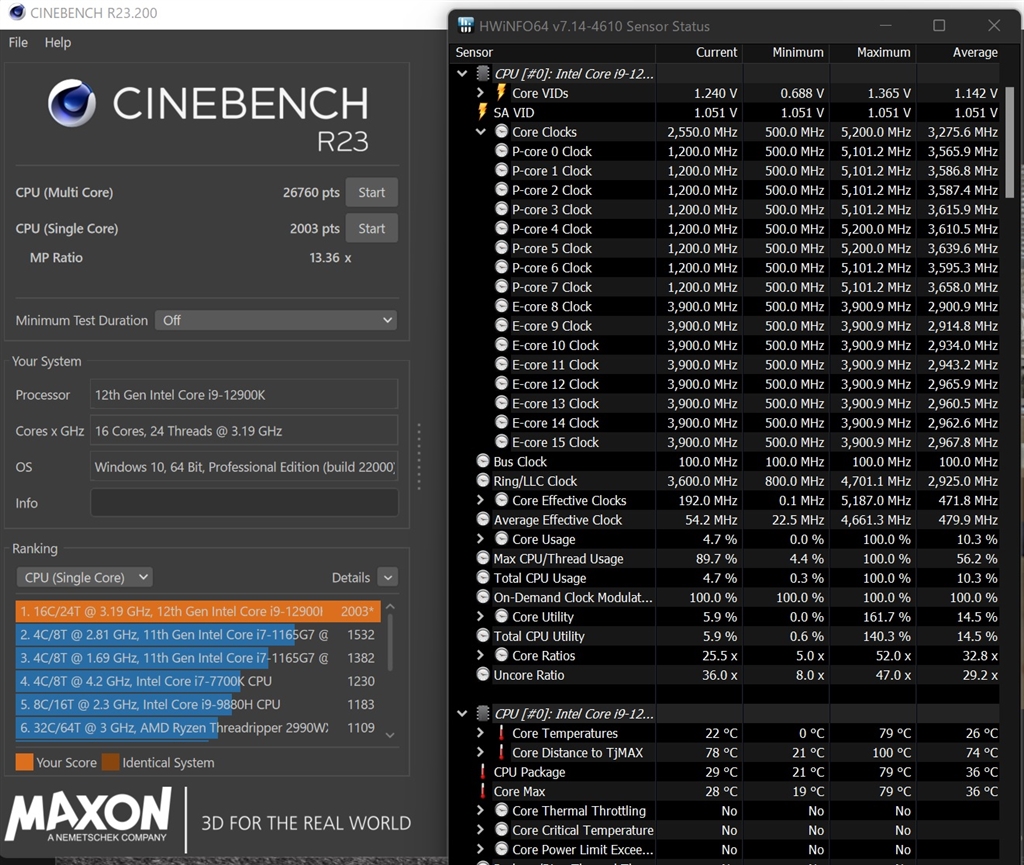Click the Max CPU/Thread Usage icon
The height and width of the screenshot is (865, 1024).
483,558
